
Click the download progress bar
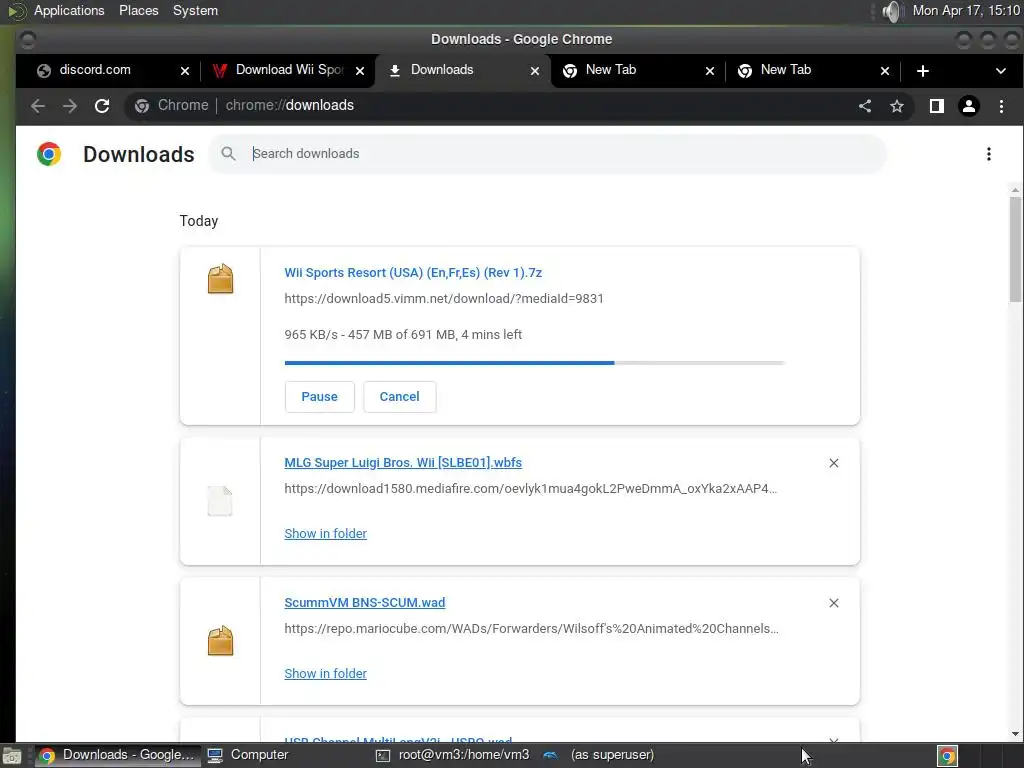point(534,362)
